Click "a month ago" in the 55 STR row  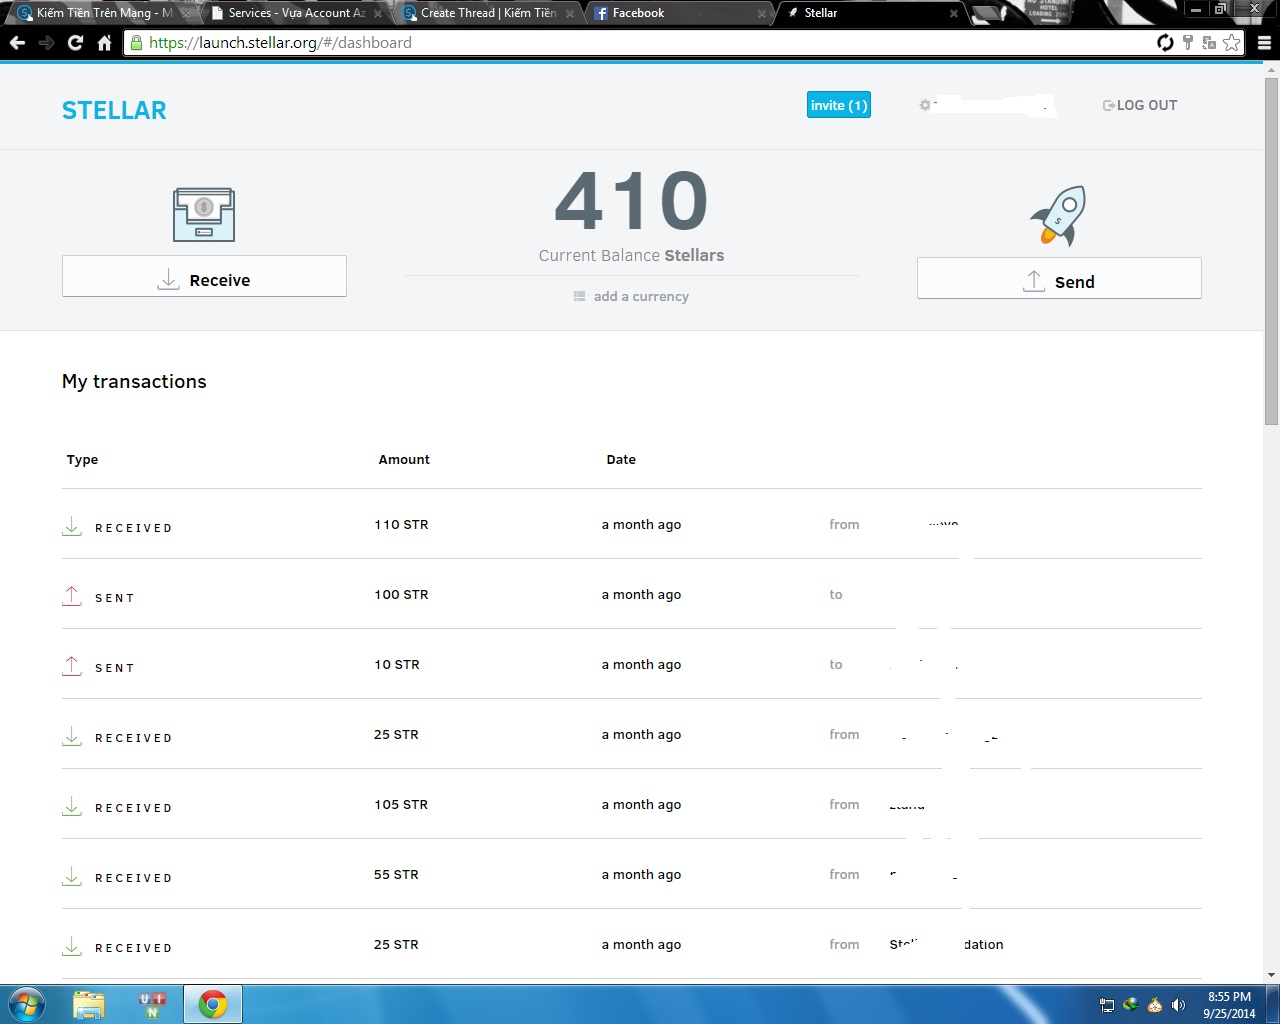click(x=641, y=875)
